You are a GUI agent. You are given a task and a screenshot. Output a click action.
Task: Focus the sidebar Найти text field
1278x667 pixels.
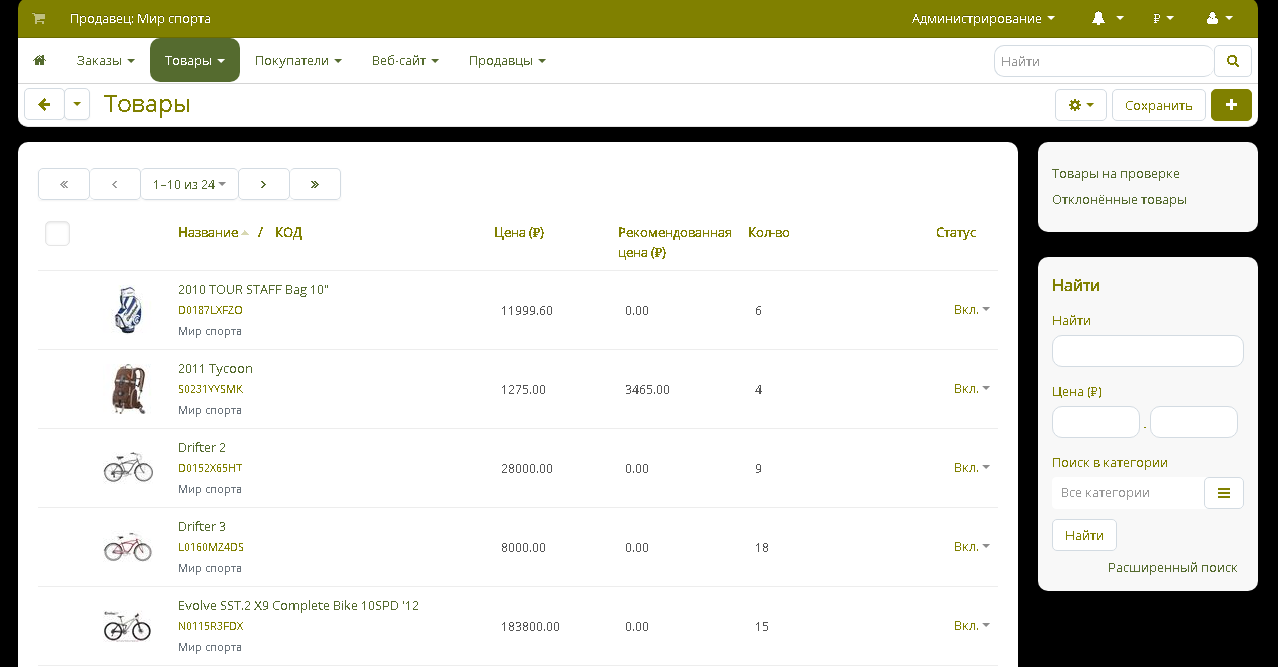pyautogui.click(x=1147, y=351)
